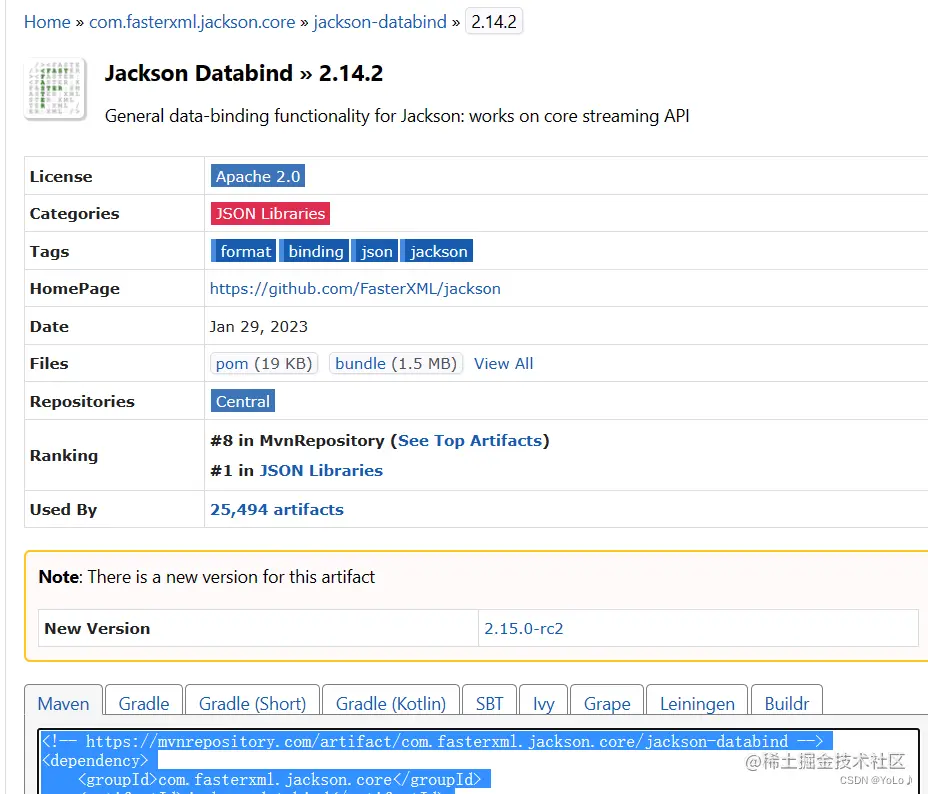This screenshot has width=928, height=794.
Task: Switch to the SBT tab
Action: coord(489,703)
